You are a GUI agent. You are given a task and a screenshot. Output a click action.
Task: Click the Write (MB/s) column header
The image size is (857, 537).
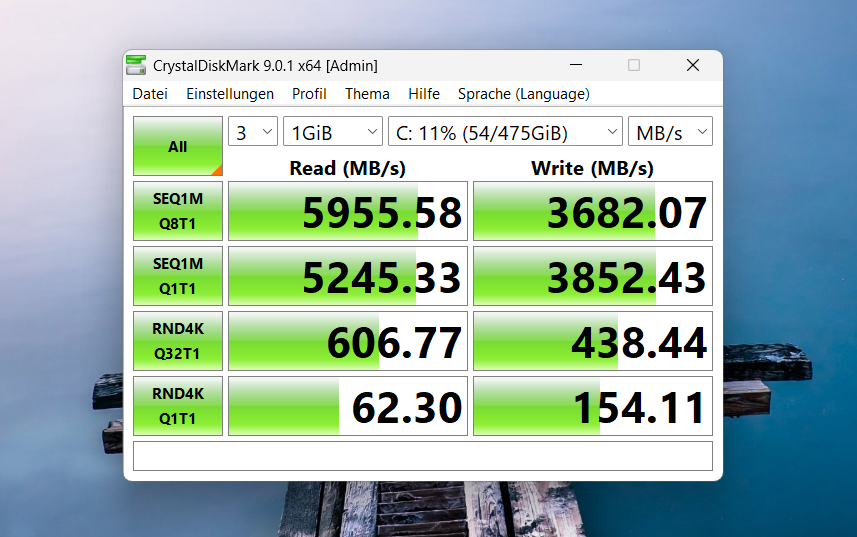coord(592,168)
